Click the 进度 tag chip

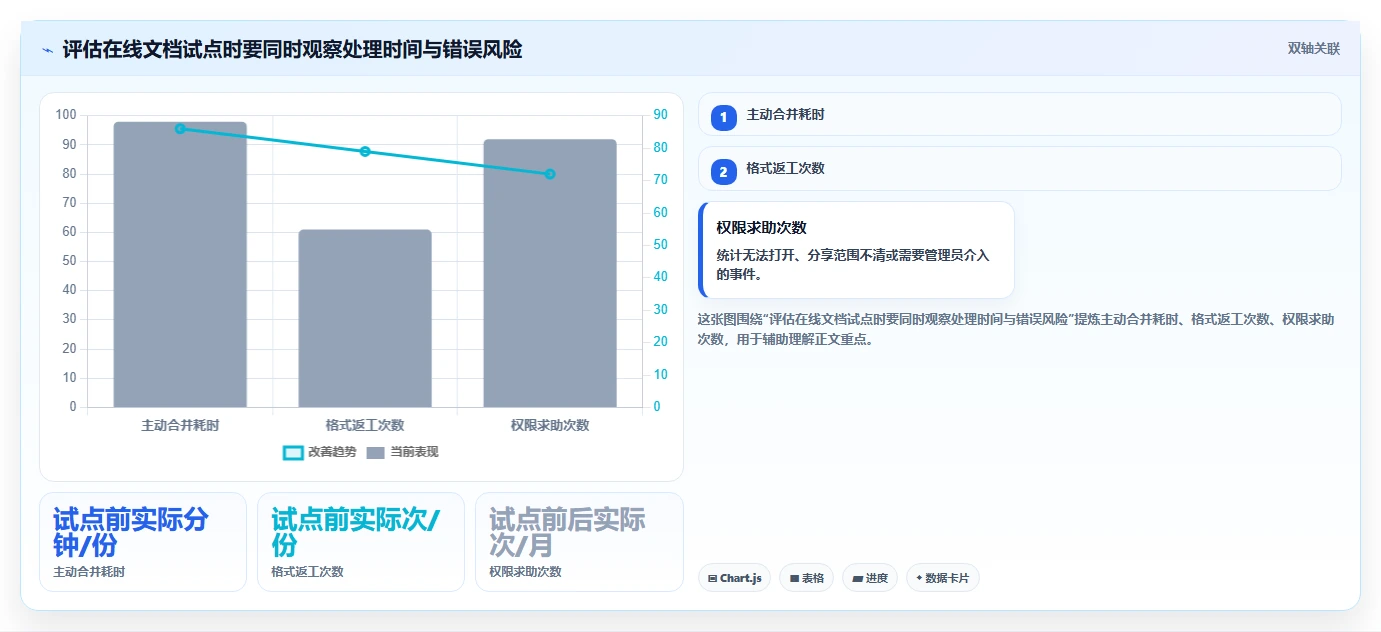[870, 578]
